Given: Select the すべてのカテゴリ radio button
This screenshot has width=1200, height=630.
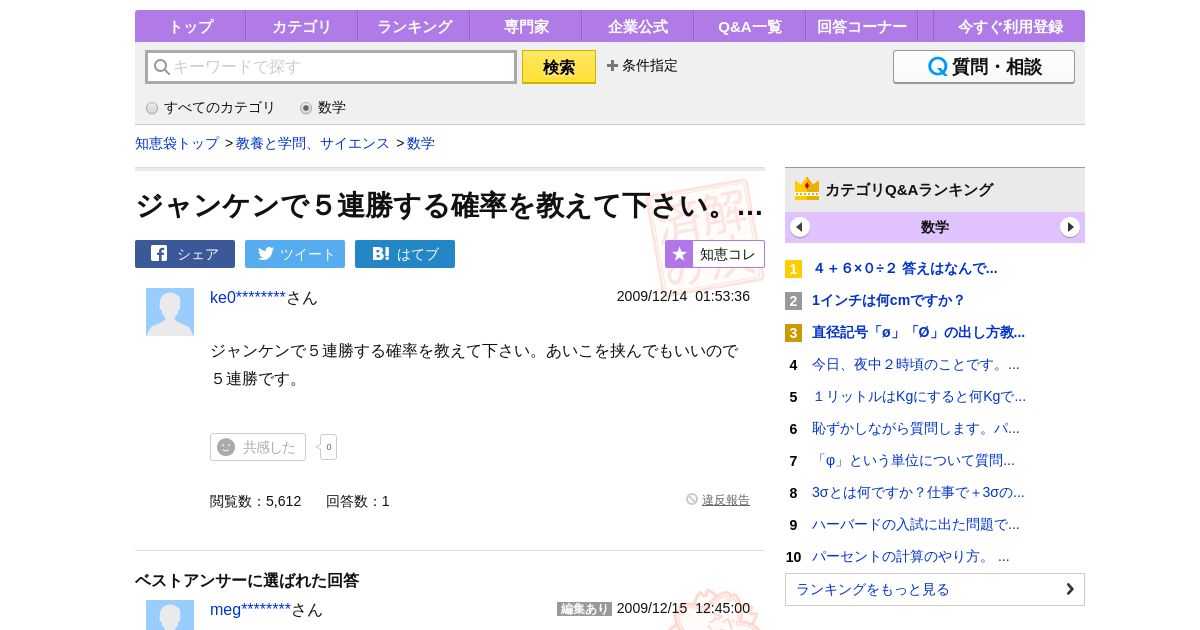Looking at the screenshot, I should pos(152,108).
